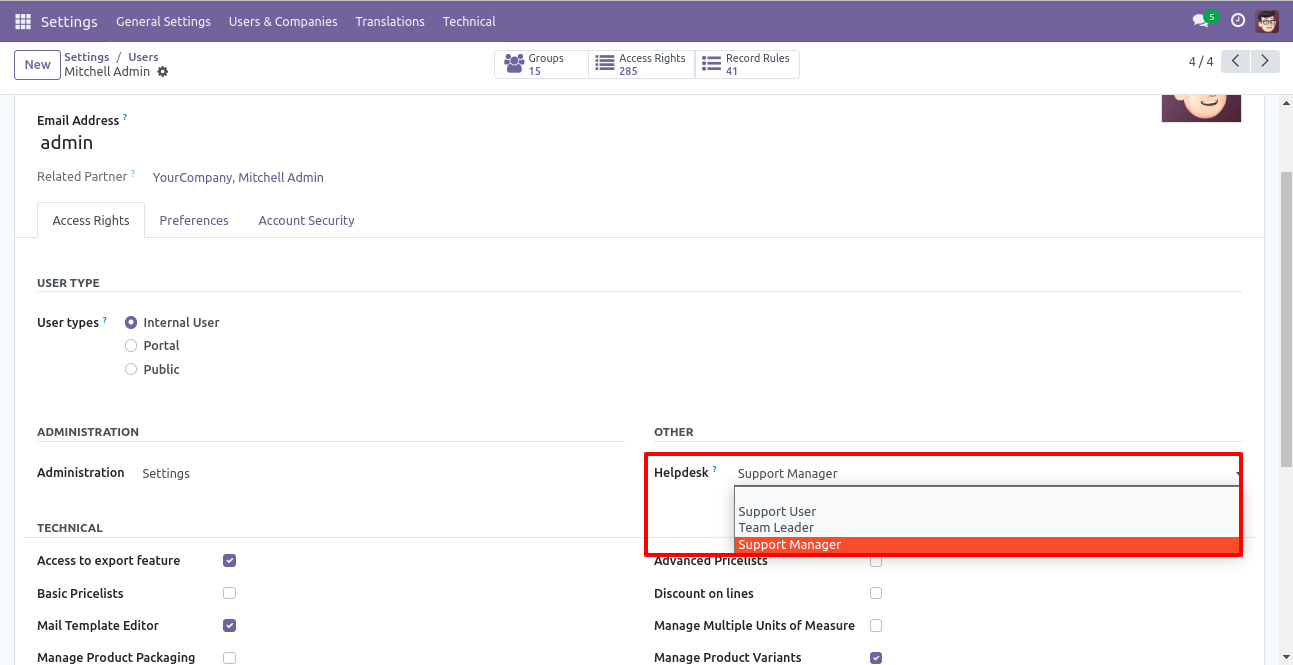Click the Record Rules list icon
Image resolution: width=1293 pixels, height=665 pixels.
(711, 64)
